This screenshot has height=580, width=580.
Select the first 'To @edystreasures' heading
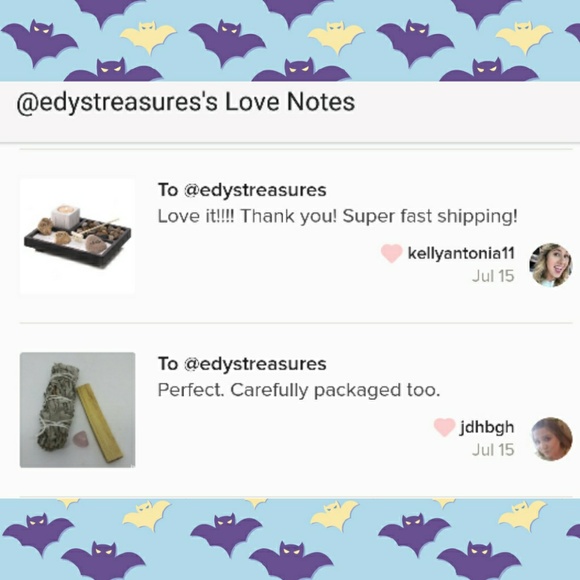[x=242, y=190]
